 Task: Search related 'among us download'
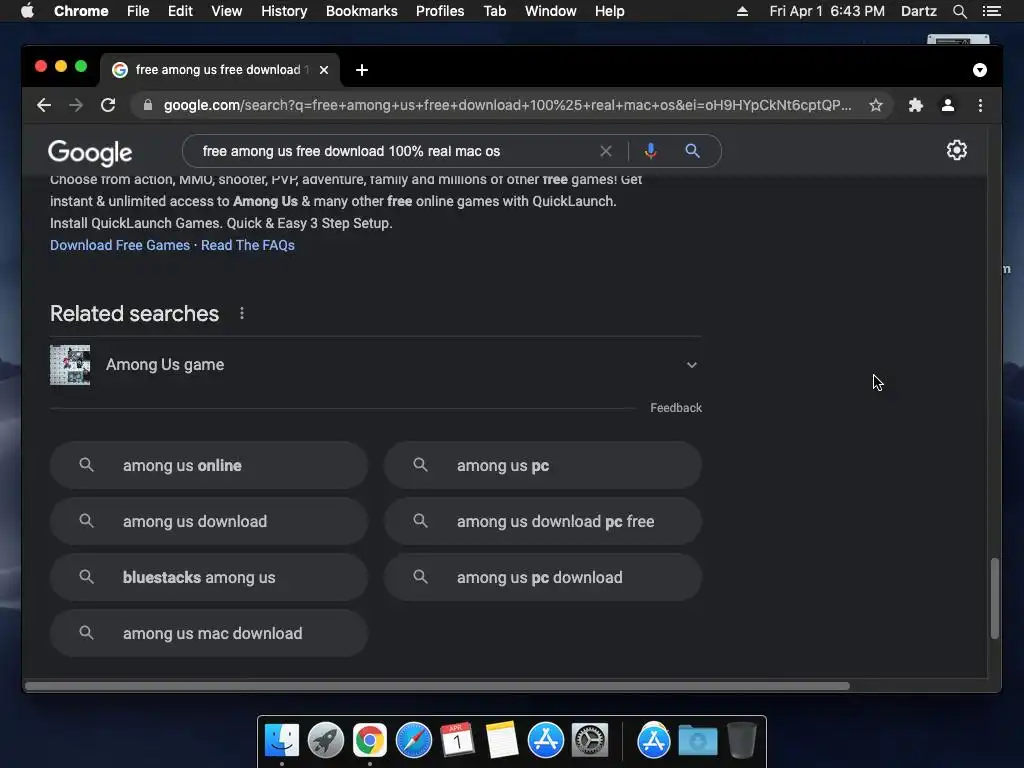(209, 522)
